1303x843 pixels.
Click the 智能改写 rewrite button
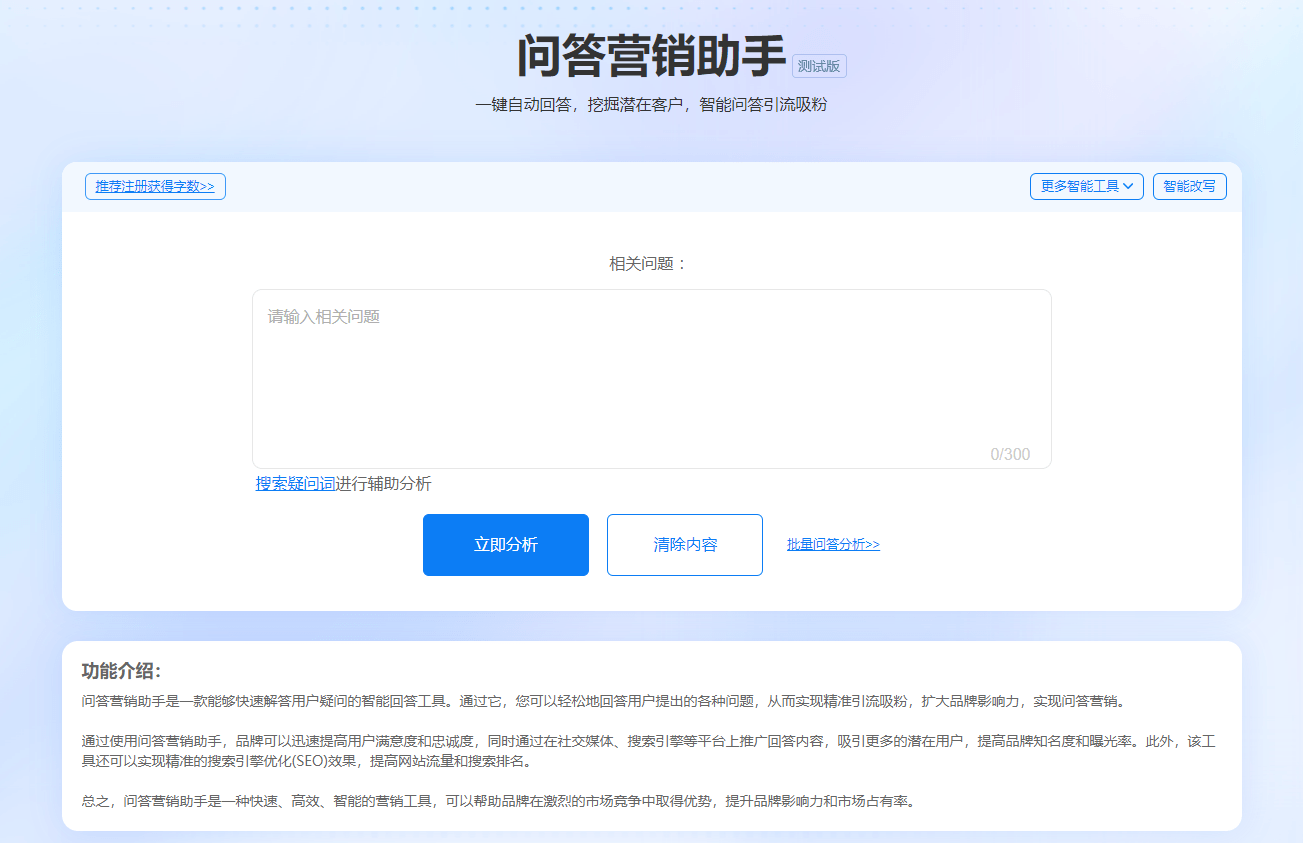(1189, 186)
